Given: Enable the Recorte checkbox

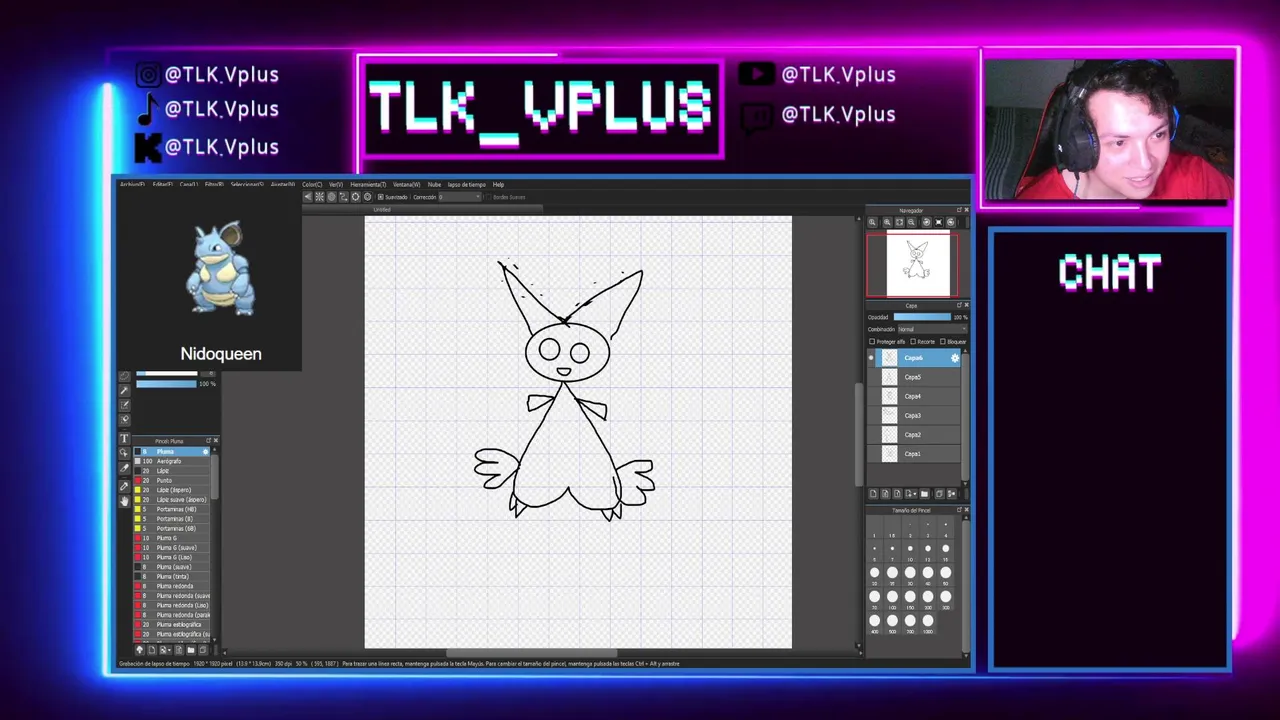Looking at the screenshot, I should tap(913, 342).
